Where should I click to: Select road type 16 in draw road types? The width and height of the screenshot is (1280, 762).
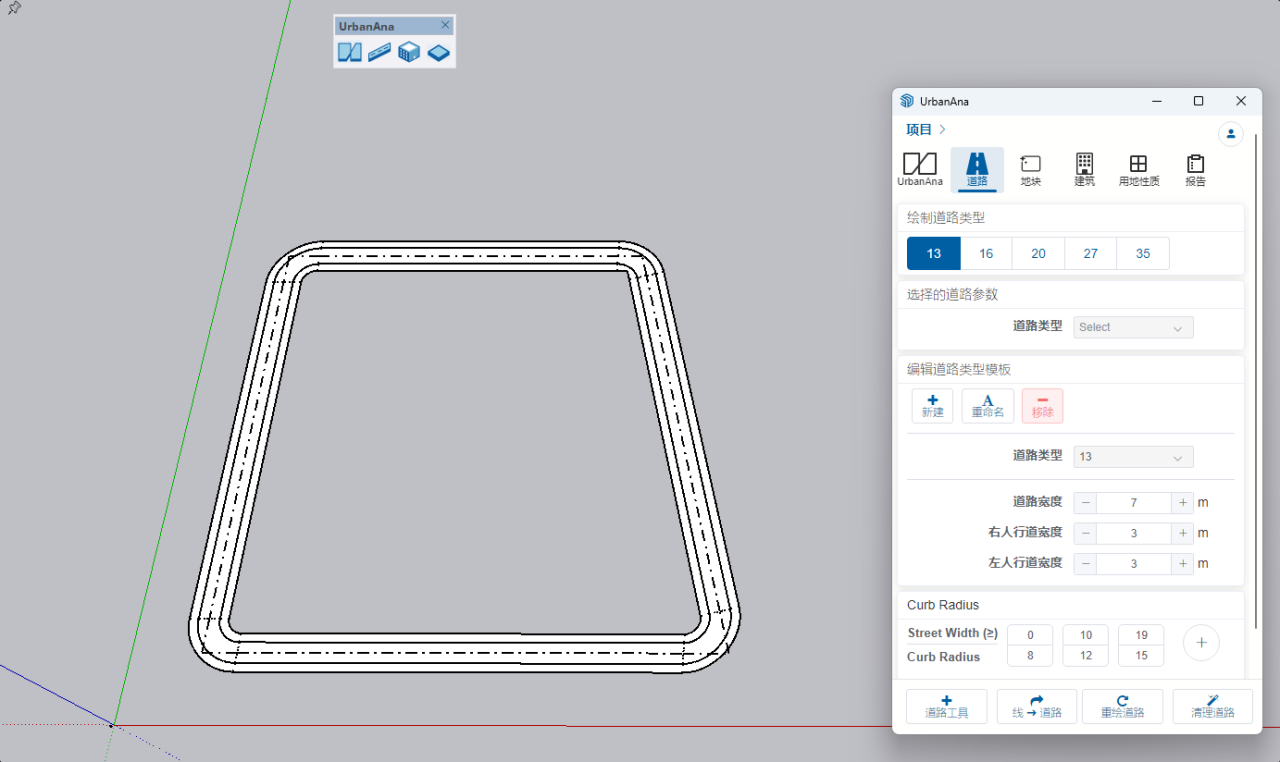986,254
